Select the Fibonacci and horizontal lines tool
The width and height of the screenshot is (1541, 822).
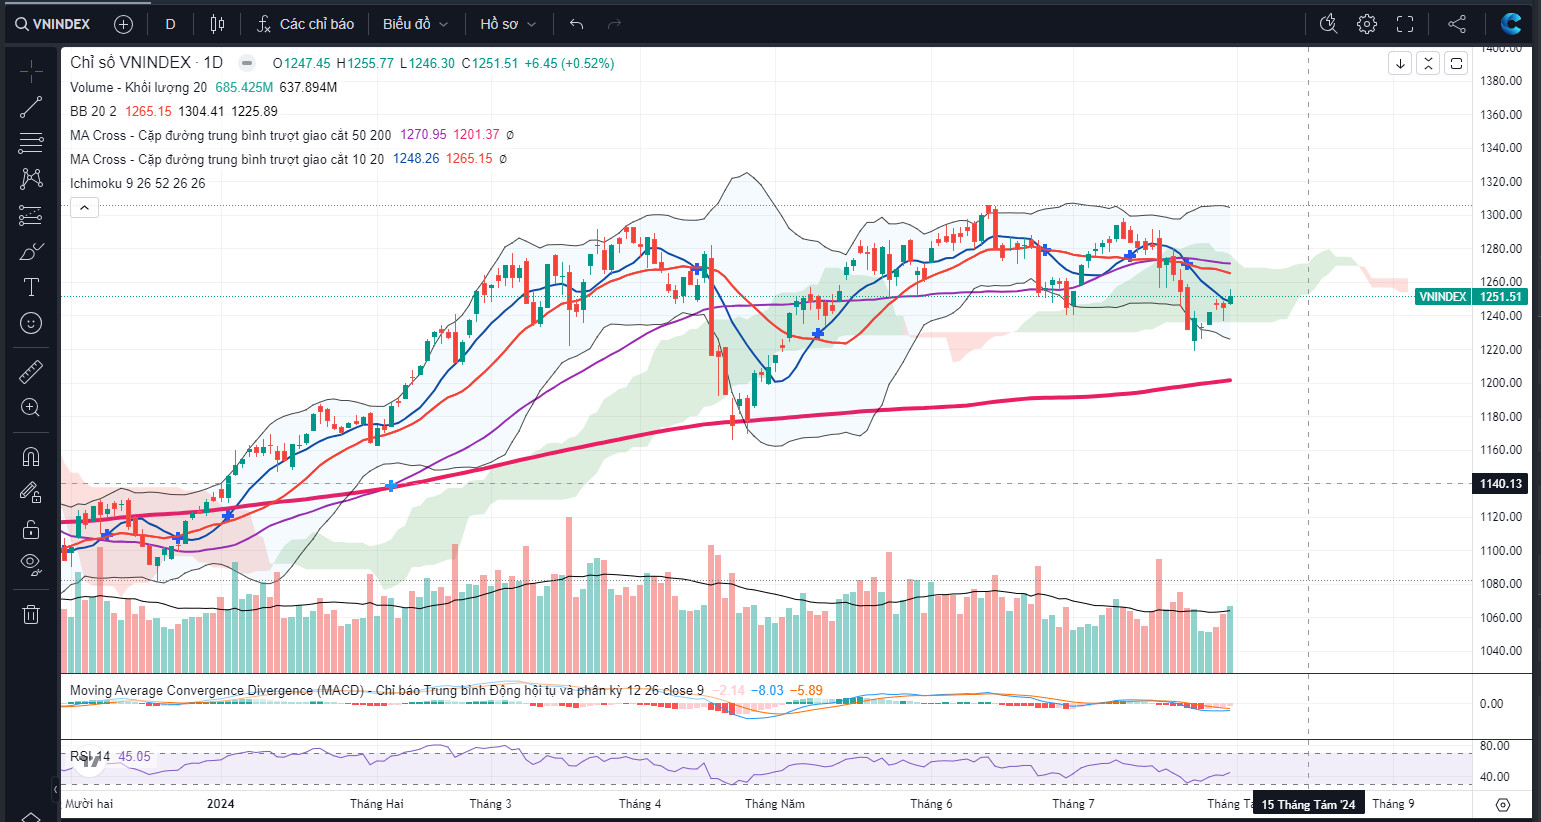31,143
